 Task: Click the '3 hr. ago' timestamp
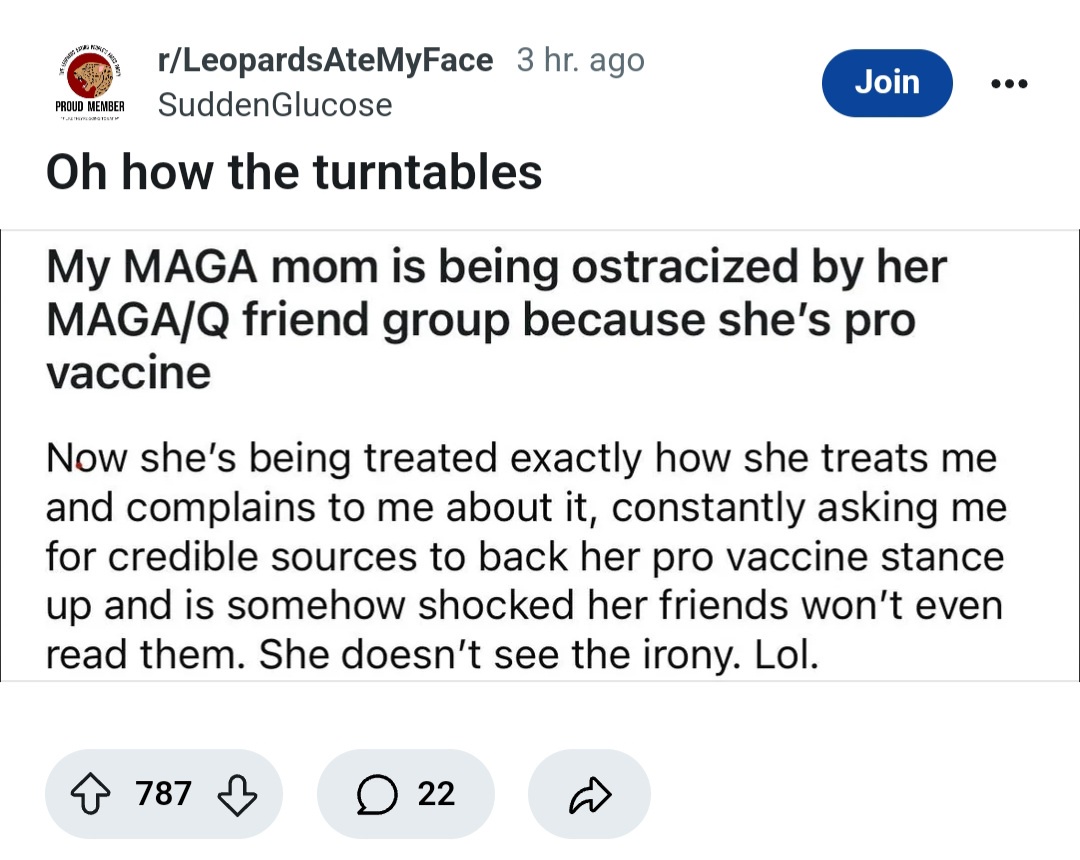coord(581,60)
